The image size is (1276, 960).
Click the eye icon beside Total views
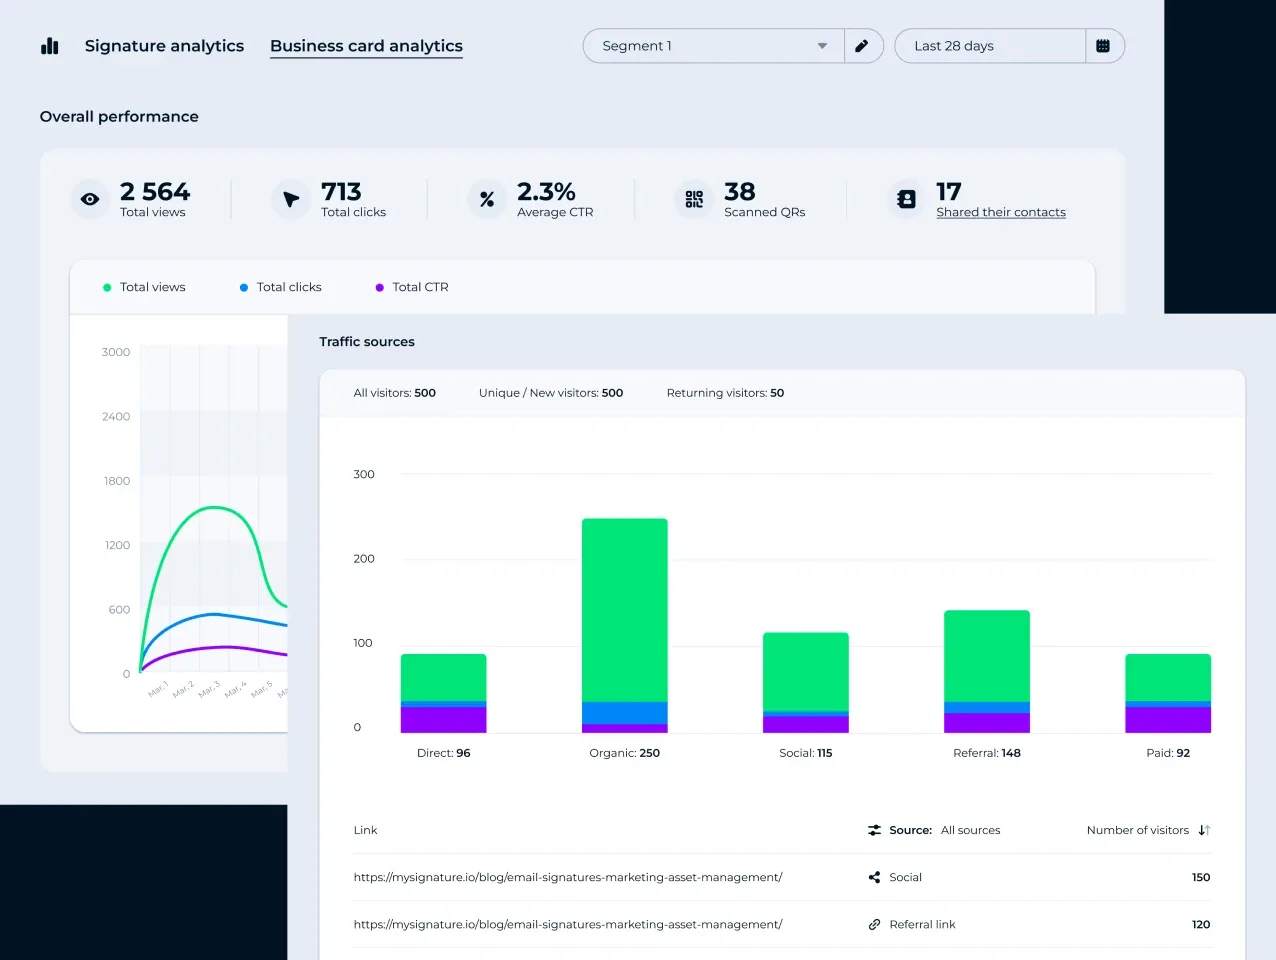(x=90, y=199)
